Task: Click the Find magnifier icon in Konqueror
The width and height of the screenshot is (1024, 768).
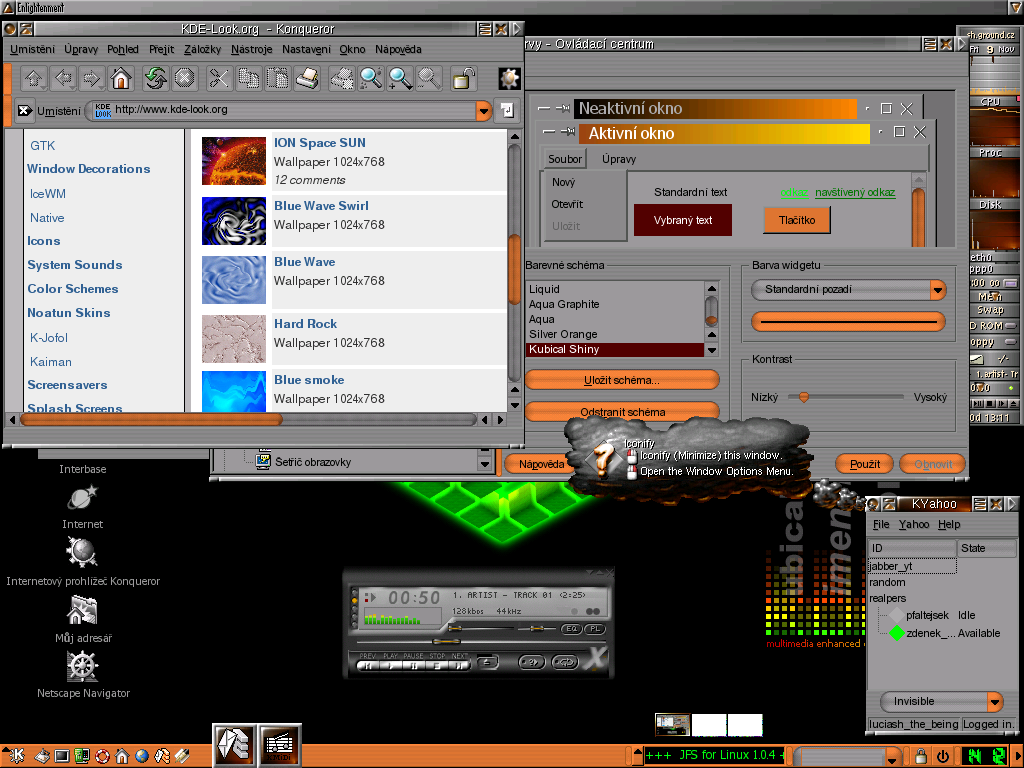Action: pyautogui.click(x=371, y=79)
